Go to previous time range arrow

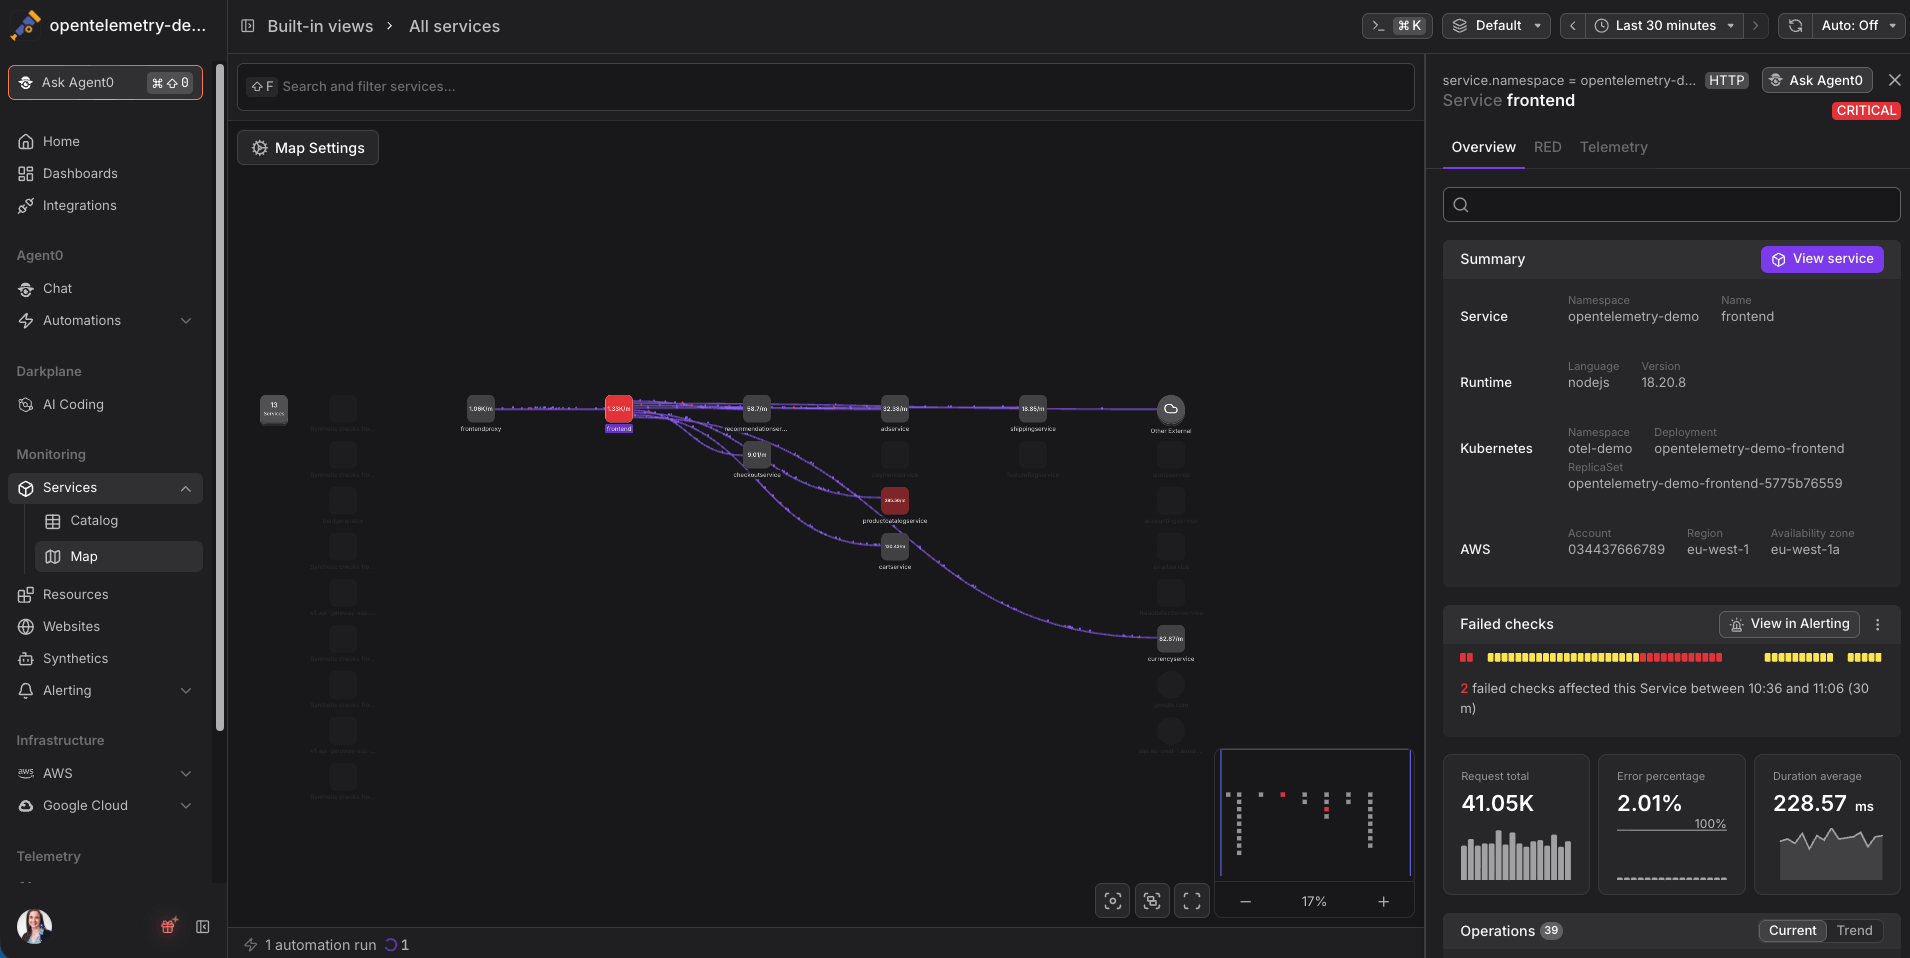[x=1573, y=26]
